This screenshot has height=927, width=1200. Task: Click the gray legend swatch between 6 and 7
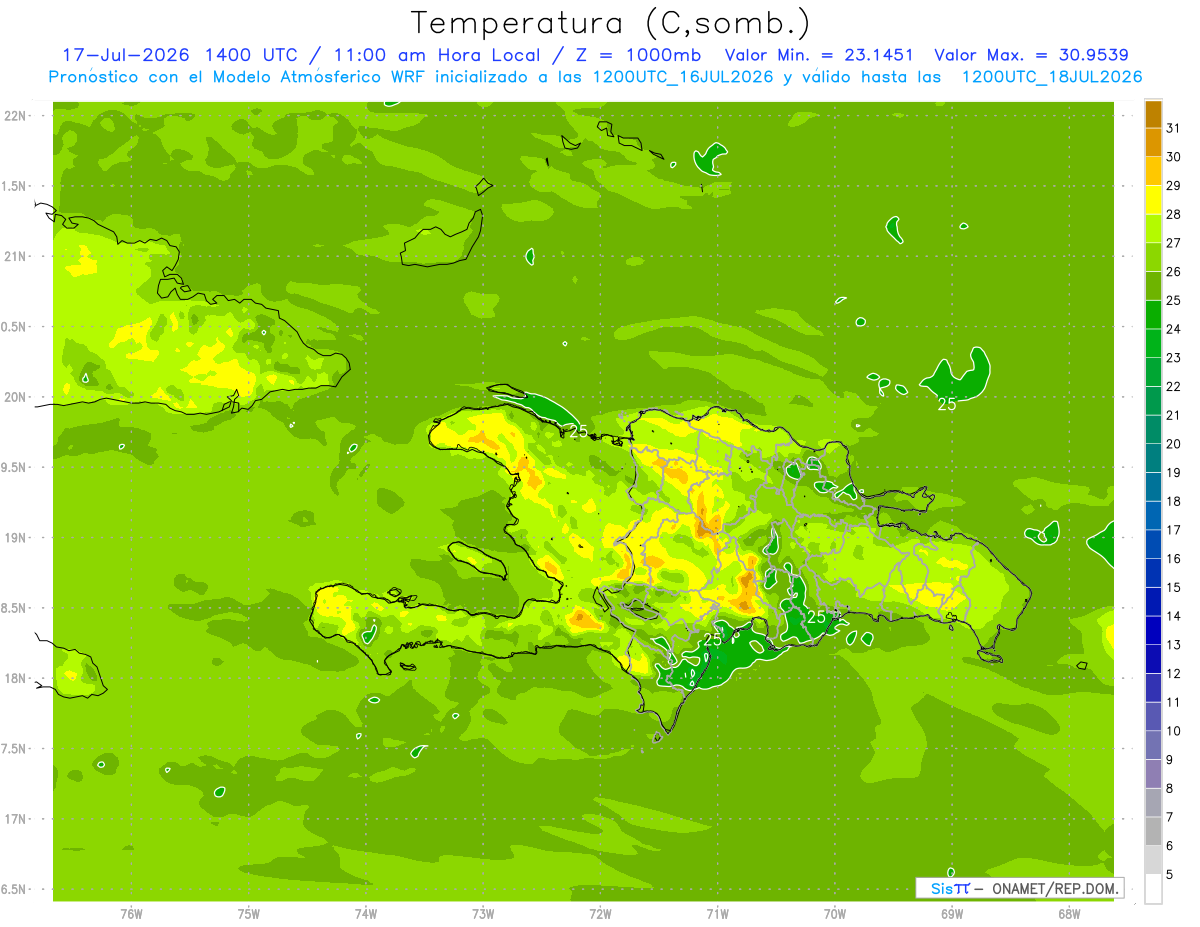[1153, 831]
